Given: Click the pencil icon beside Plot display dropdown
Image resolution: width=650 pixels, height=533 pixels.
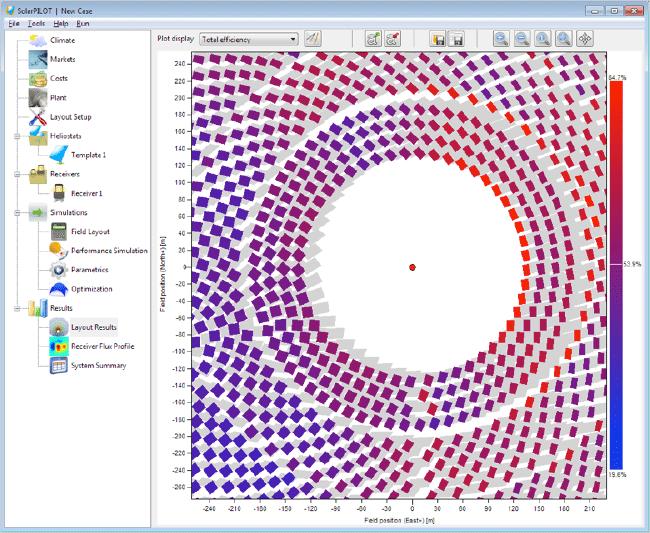Looking at the screenshot, I should 313,39.
